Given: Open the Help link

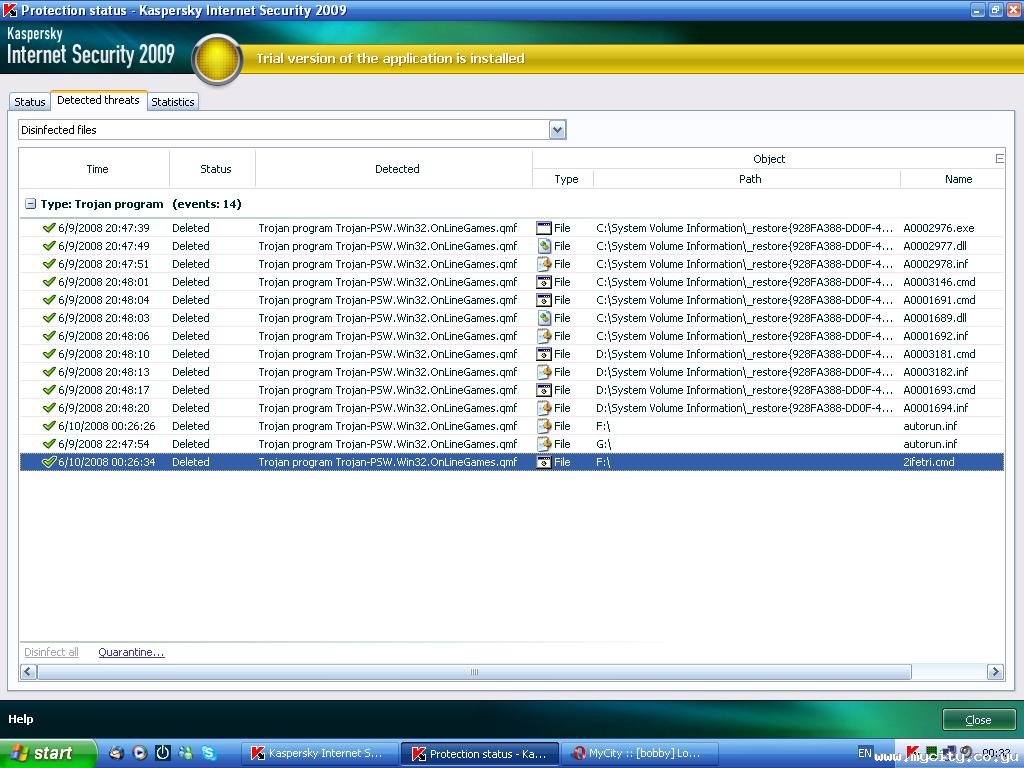Looking at the screenshot, I should tap(21, 719).
